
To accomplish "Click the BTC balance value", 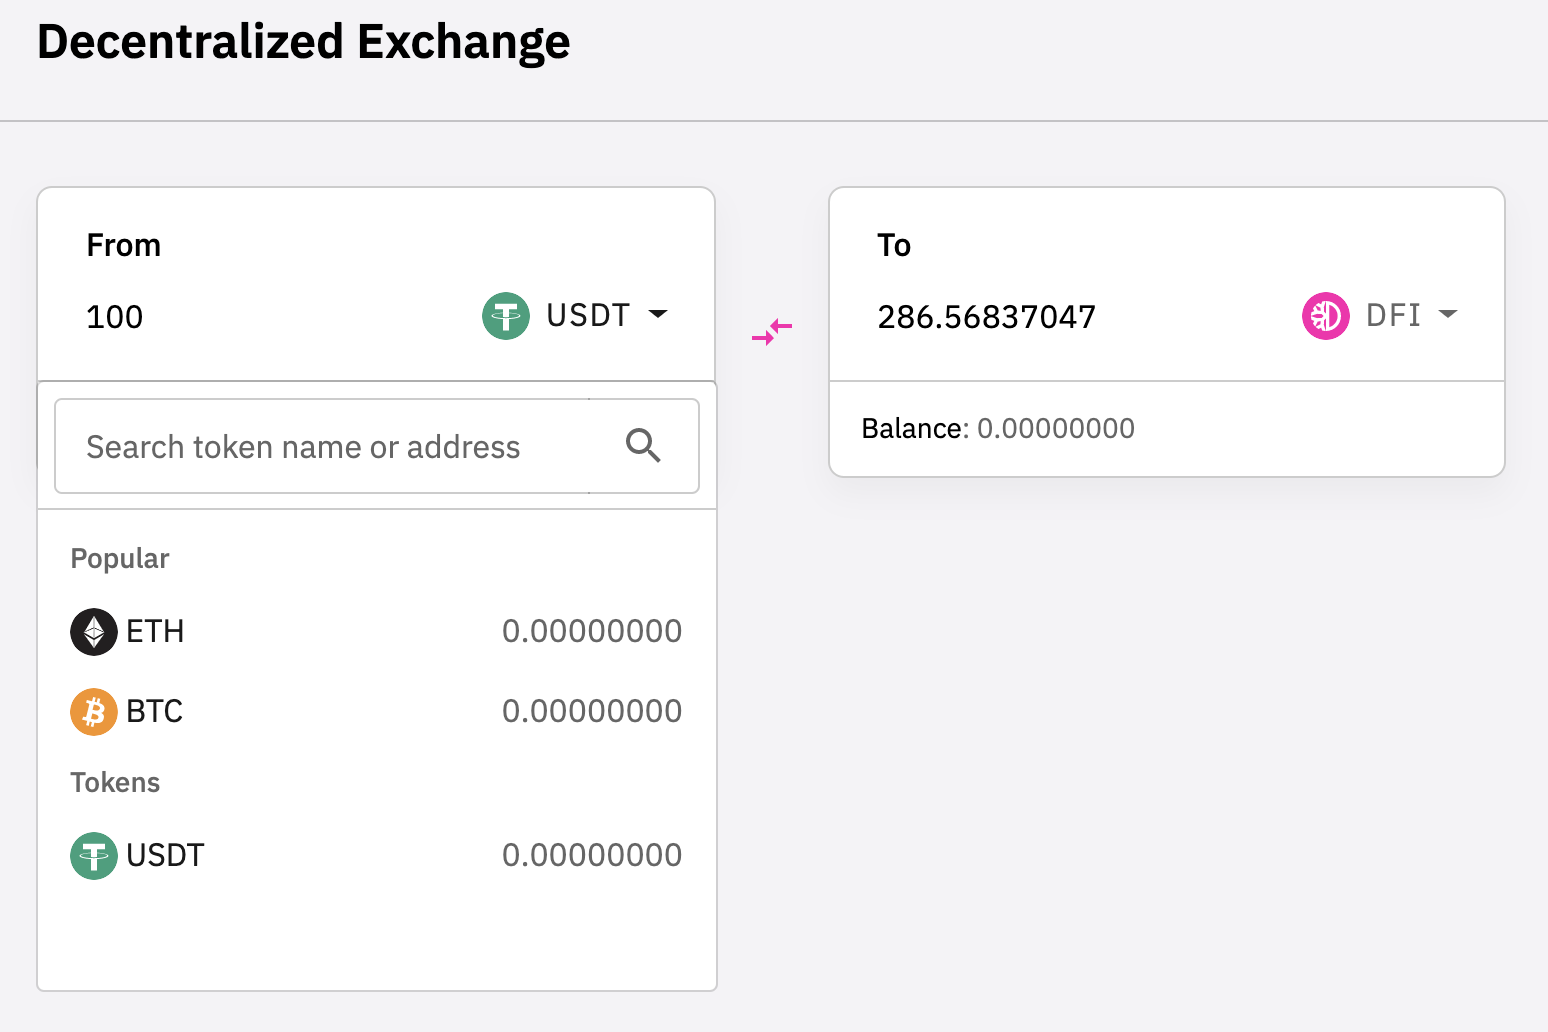I will [x=592, y=712].
